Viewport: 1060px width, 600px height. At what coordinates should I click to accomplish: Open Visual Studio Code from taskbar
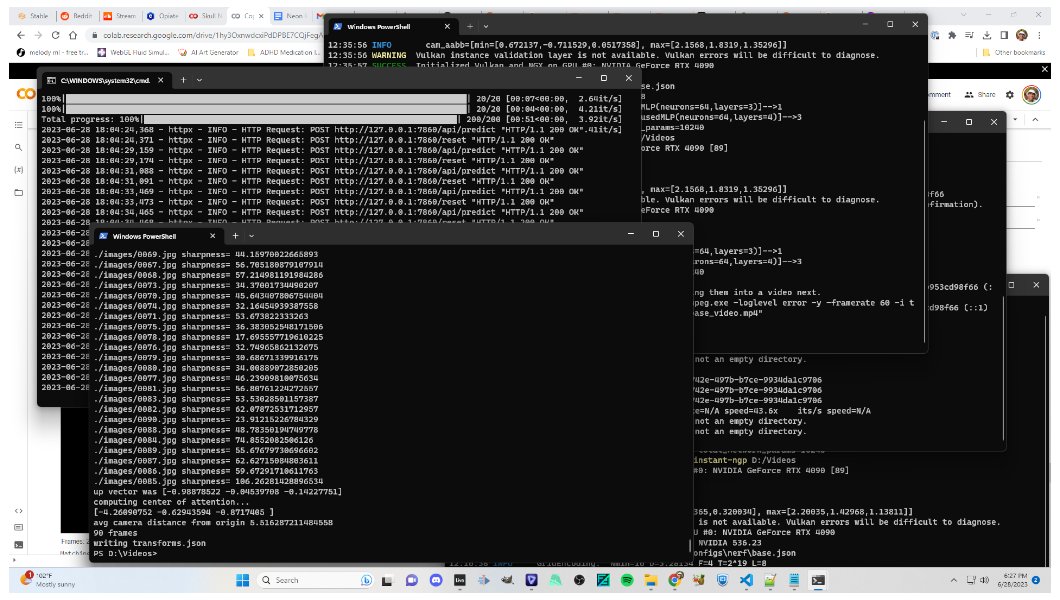click(746, 580)
